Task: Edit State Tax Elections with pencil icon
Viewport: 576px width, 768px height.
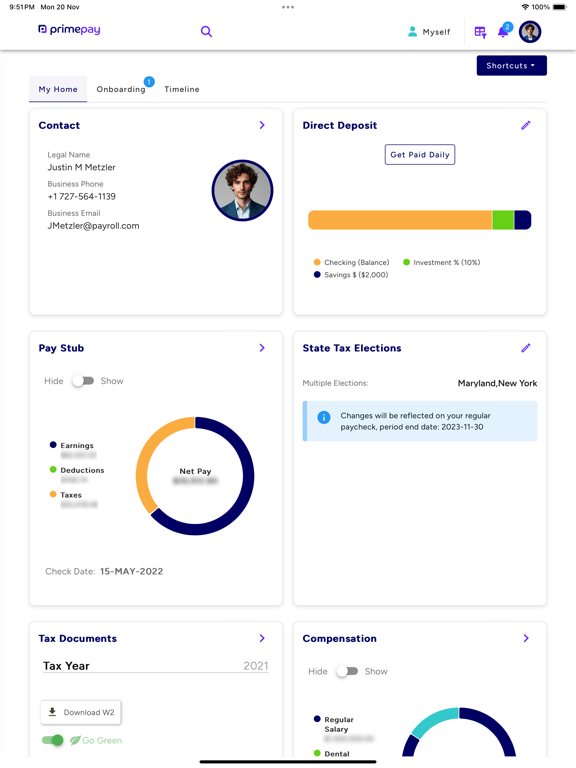Action: (526, 348)
